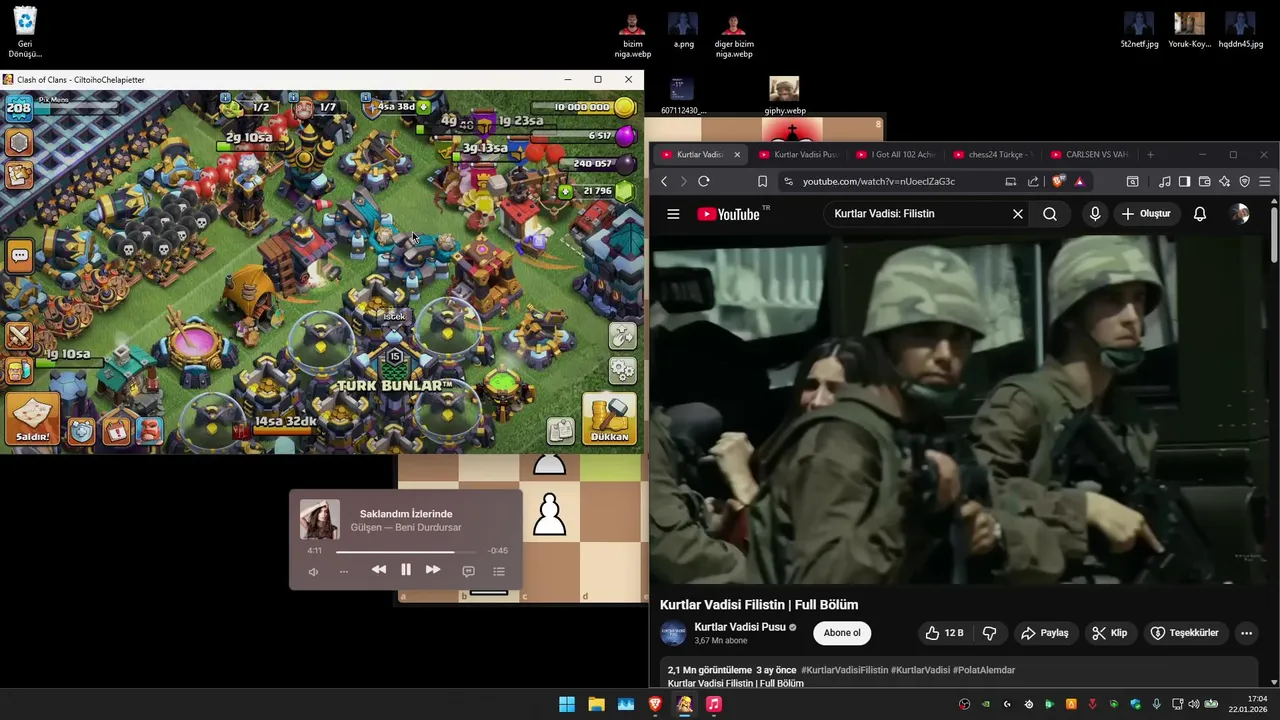Click the shield icon next to Saldır!

(81, 431)
